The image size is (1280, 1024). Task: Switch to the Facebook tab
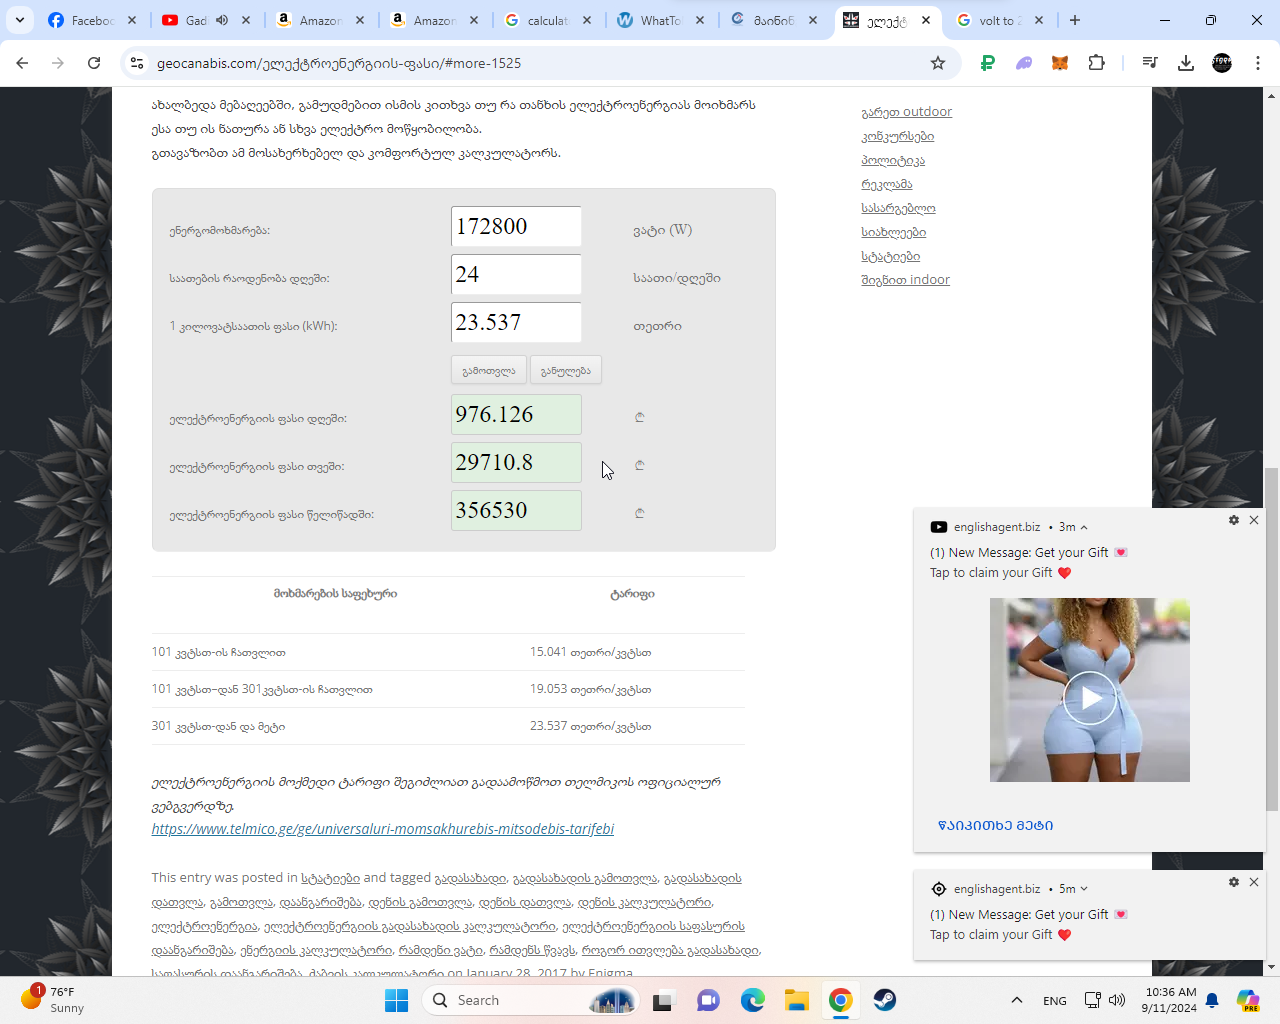coord(92,20)
